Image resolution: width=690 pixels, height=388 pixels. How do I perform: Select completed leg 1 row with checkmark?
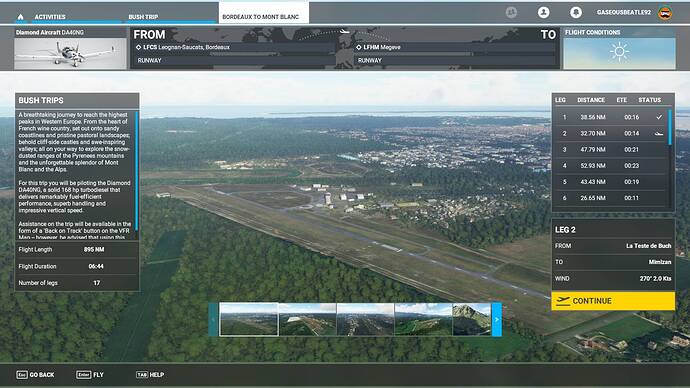click(610, 117)
